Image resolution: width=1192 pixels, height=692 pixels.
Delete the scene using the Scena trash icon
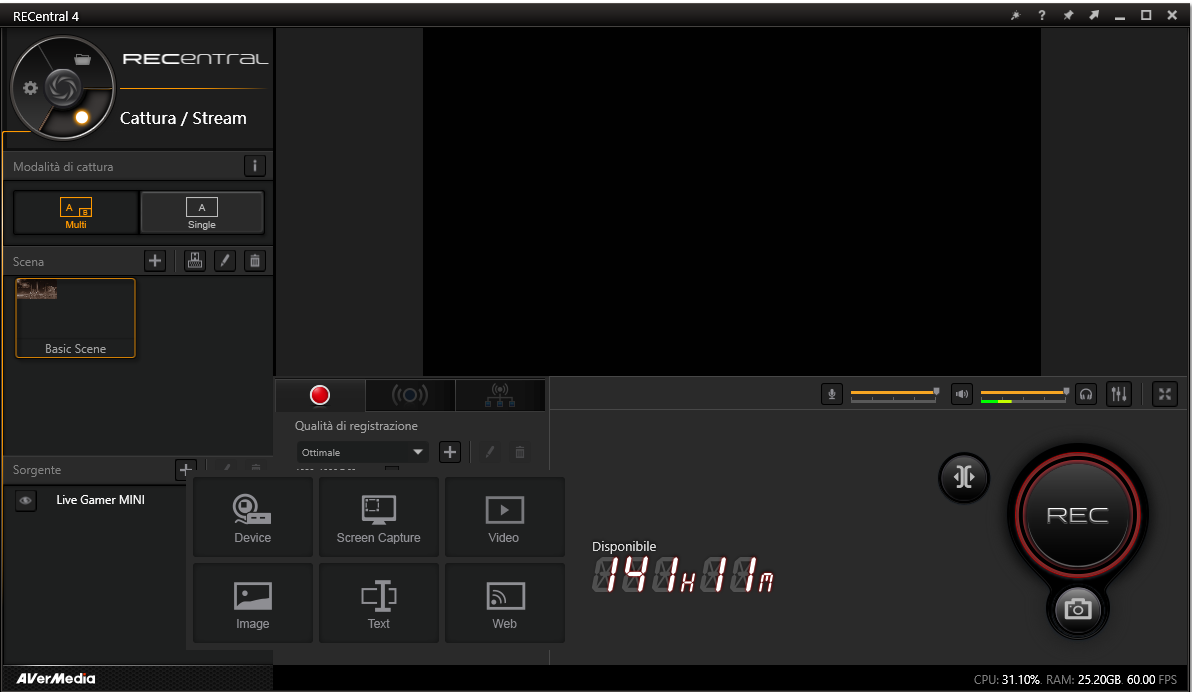[255, 261]
